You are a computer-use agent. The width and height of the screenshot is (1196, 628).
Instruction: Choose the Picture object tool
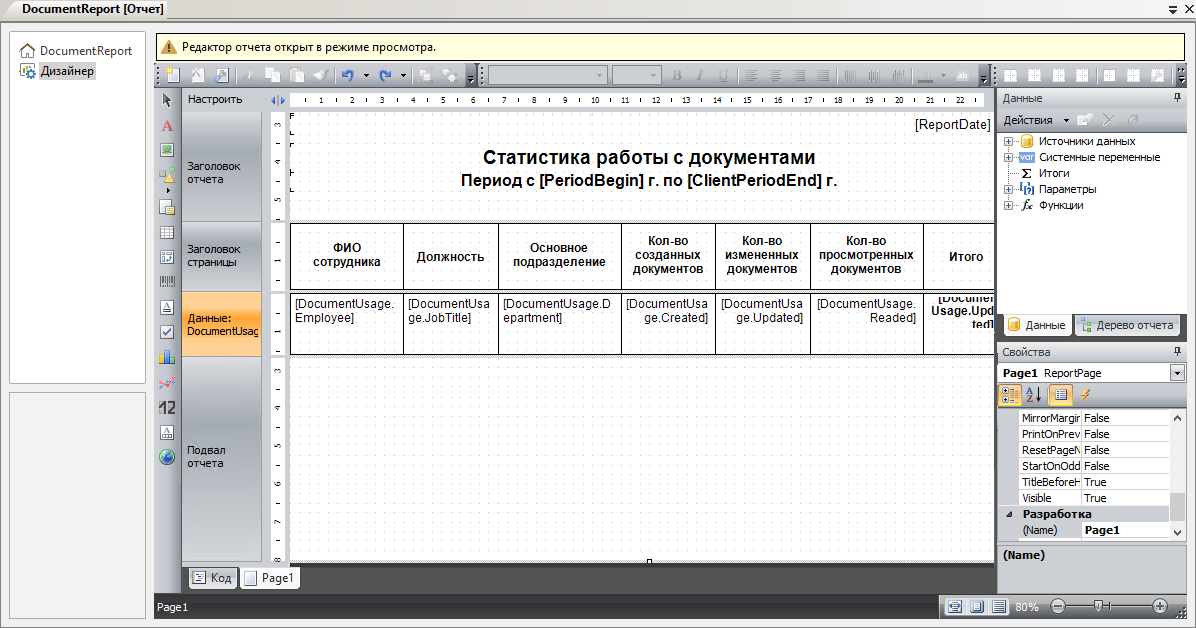(167, 150)
